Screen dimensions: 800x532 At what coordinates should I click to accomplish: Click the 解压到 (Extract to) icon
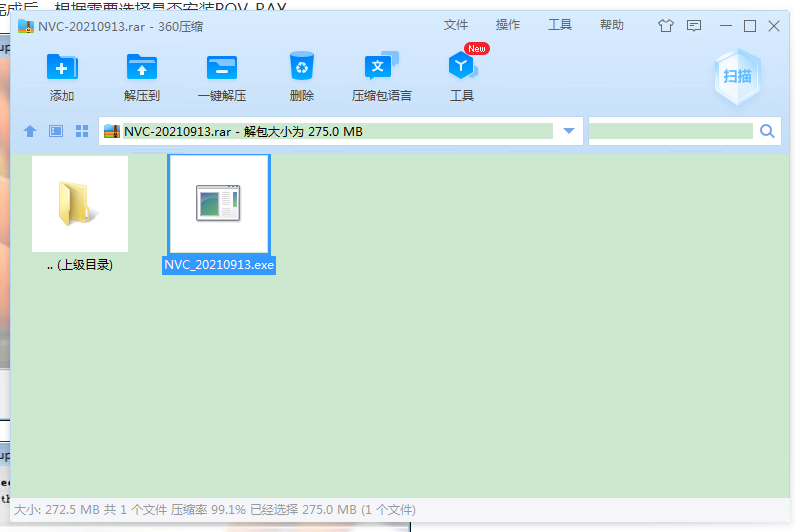(x=142, y=67)
